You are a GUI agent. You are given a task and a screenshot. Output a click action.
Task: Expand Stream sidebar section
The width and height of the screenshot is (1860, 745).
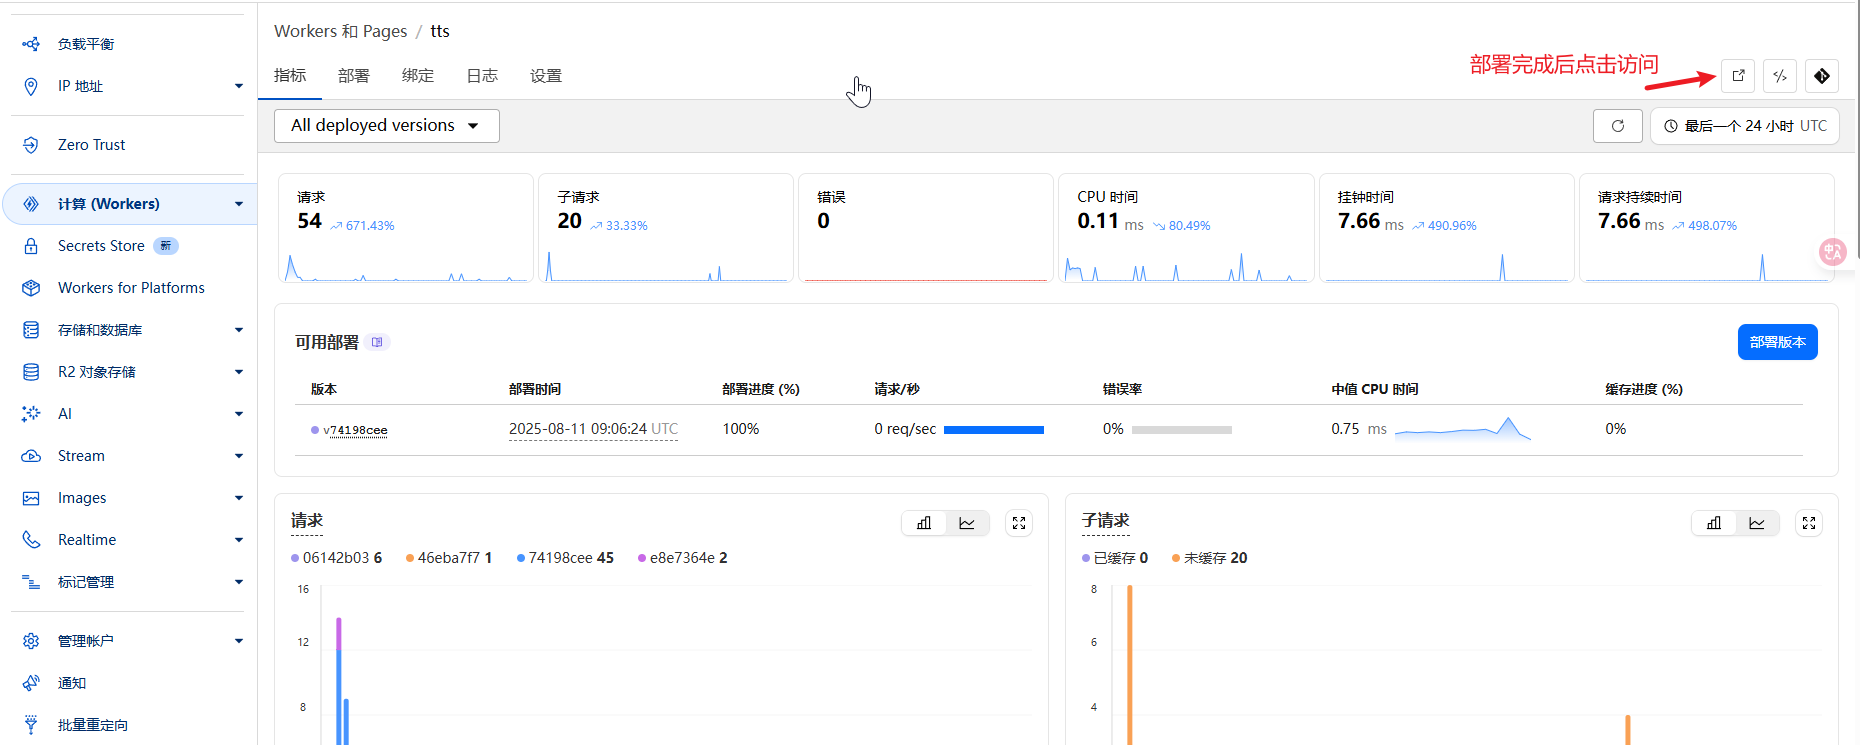239,456
